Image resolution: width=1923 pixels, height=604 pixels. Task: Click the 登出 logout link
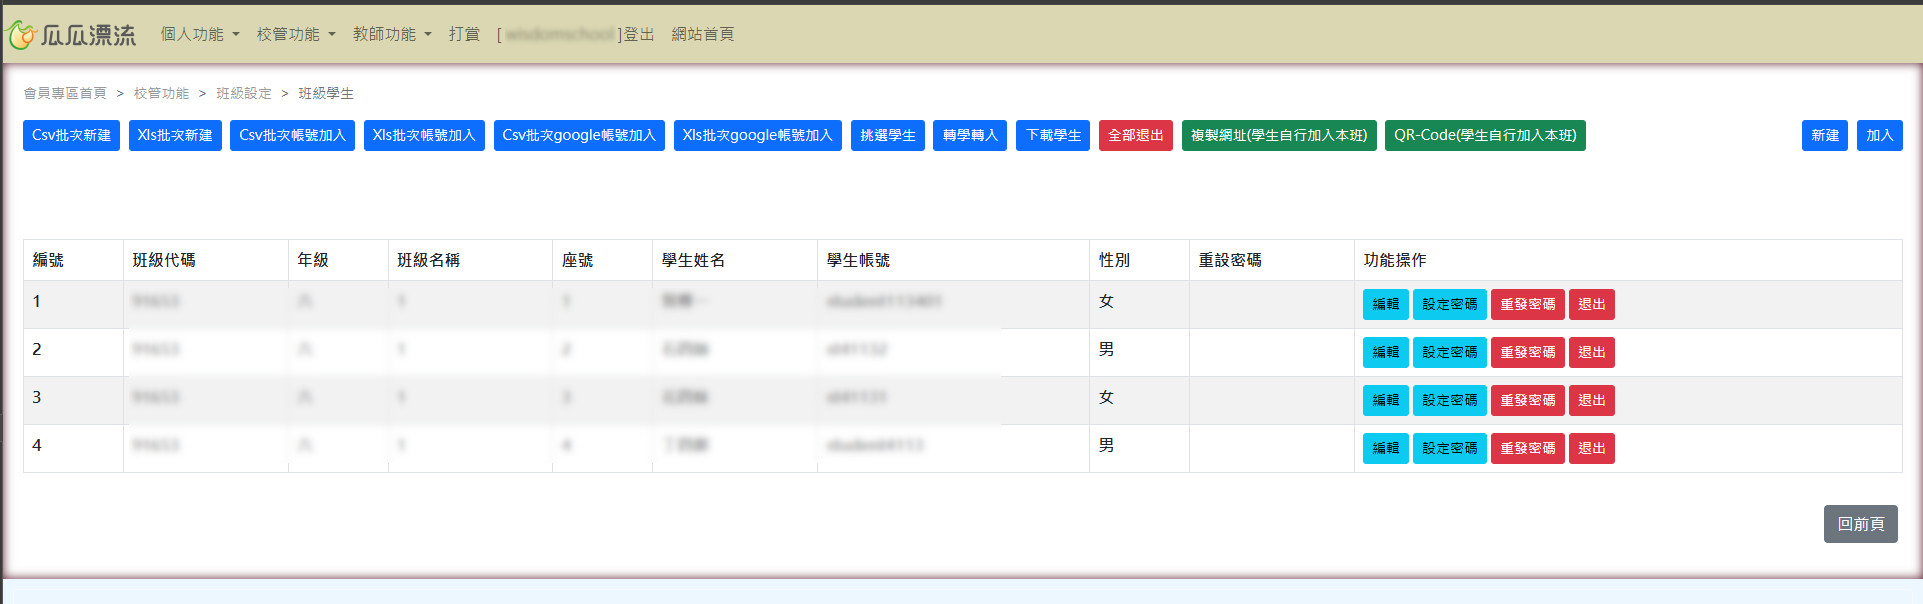[x=639, y=34]
